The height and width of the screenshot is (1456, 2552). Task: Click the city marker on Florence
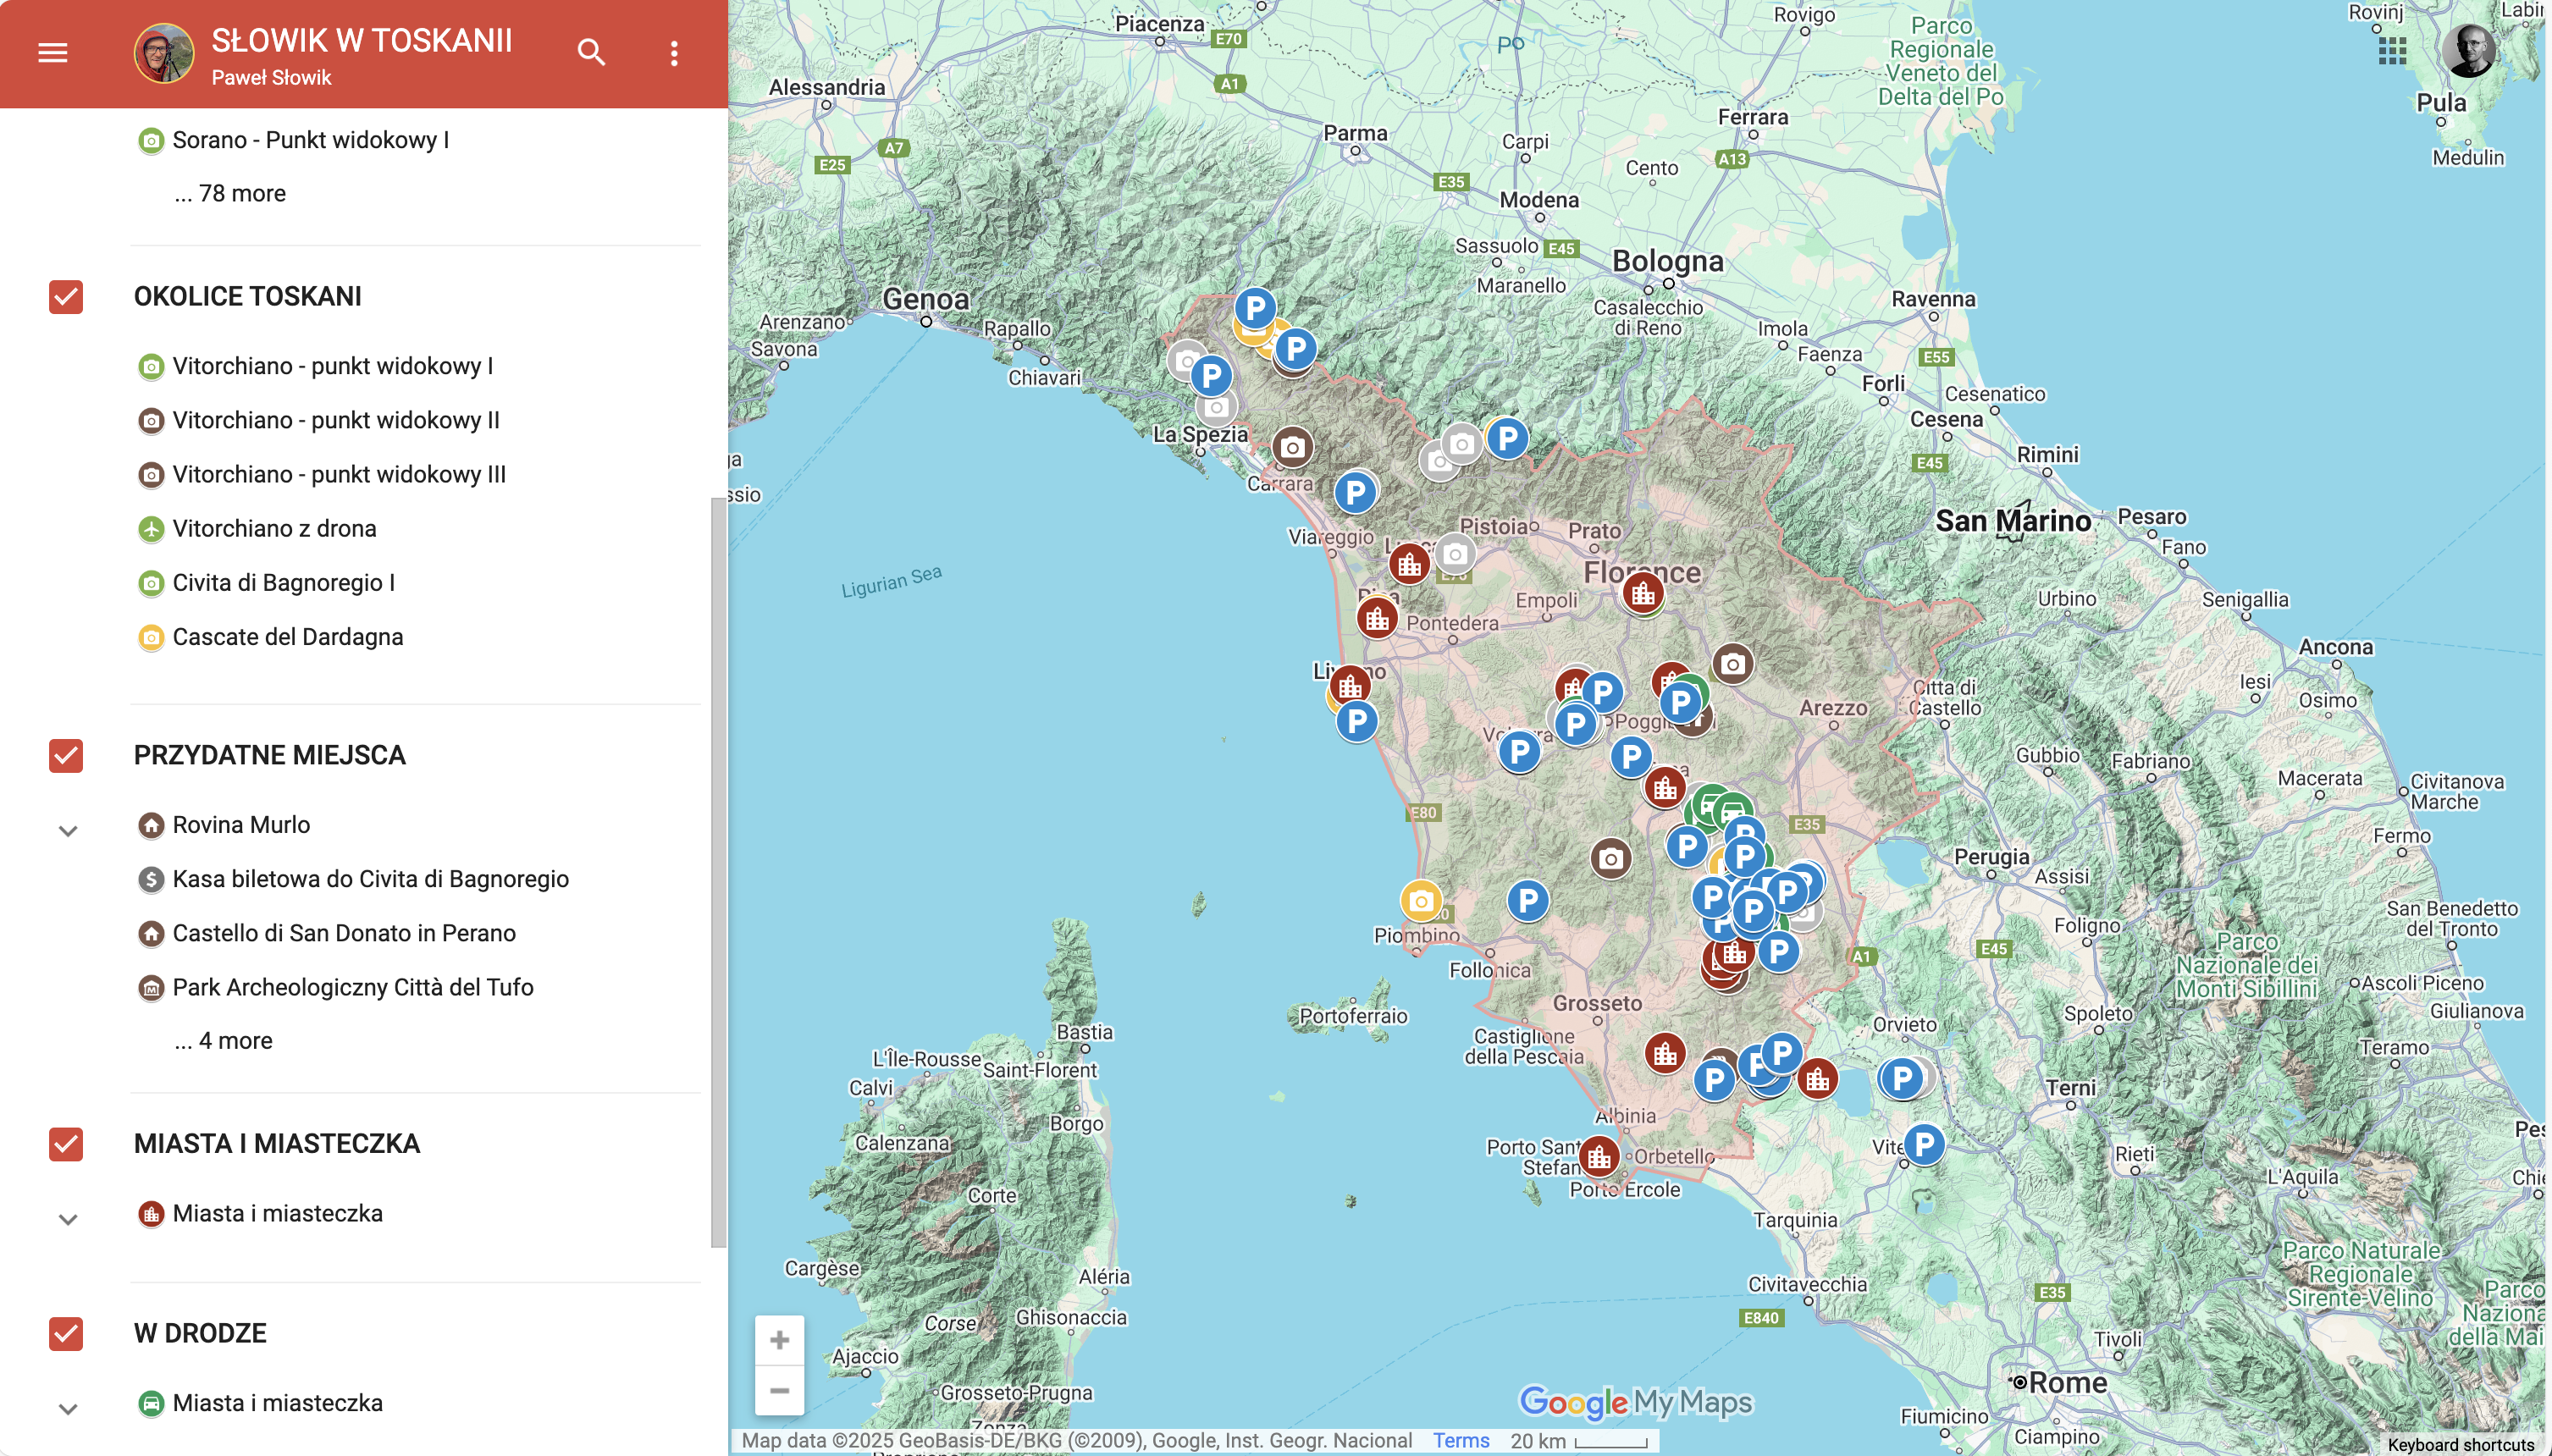click(1643, 594)
